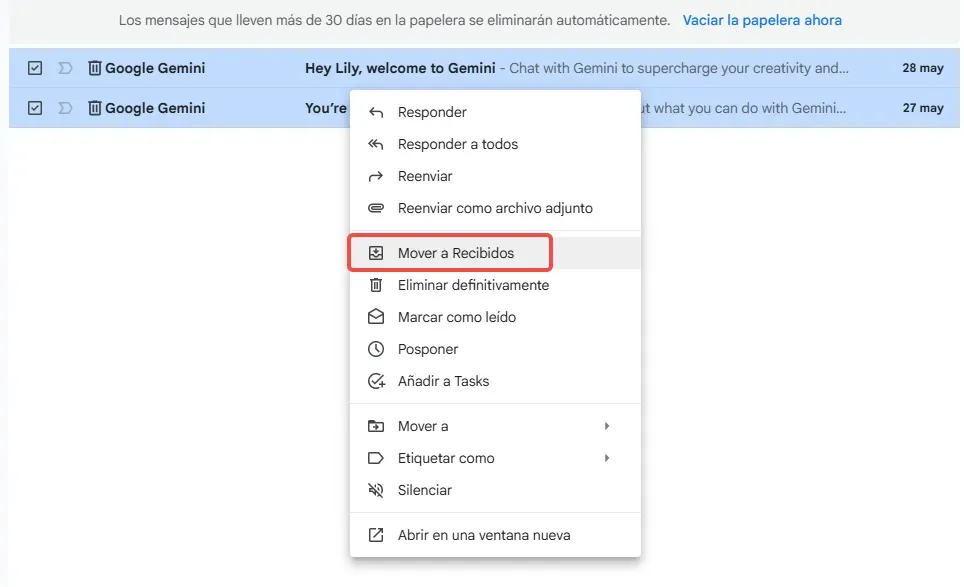
Task: Select Reenviar como archivo adjunto
Action: [495, 208]
